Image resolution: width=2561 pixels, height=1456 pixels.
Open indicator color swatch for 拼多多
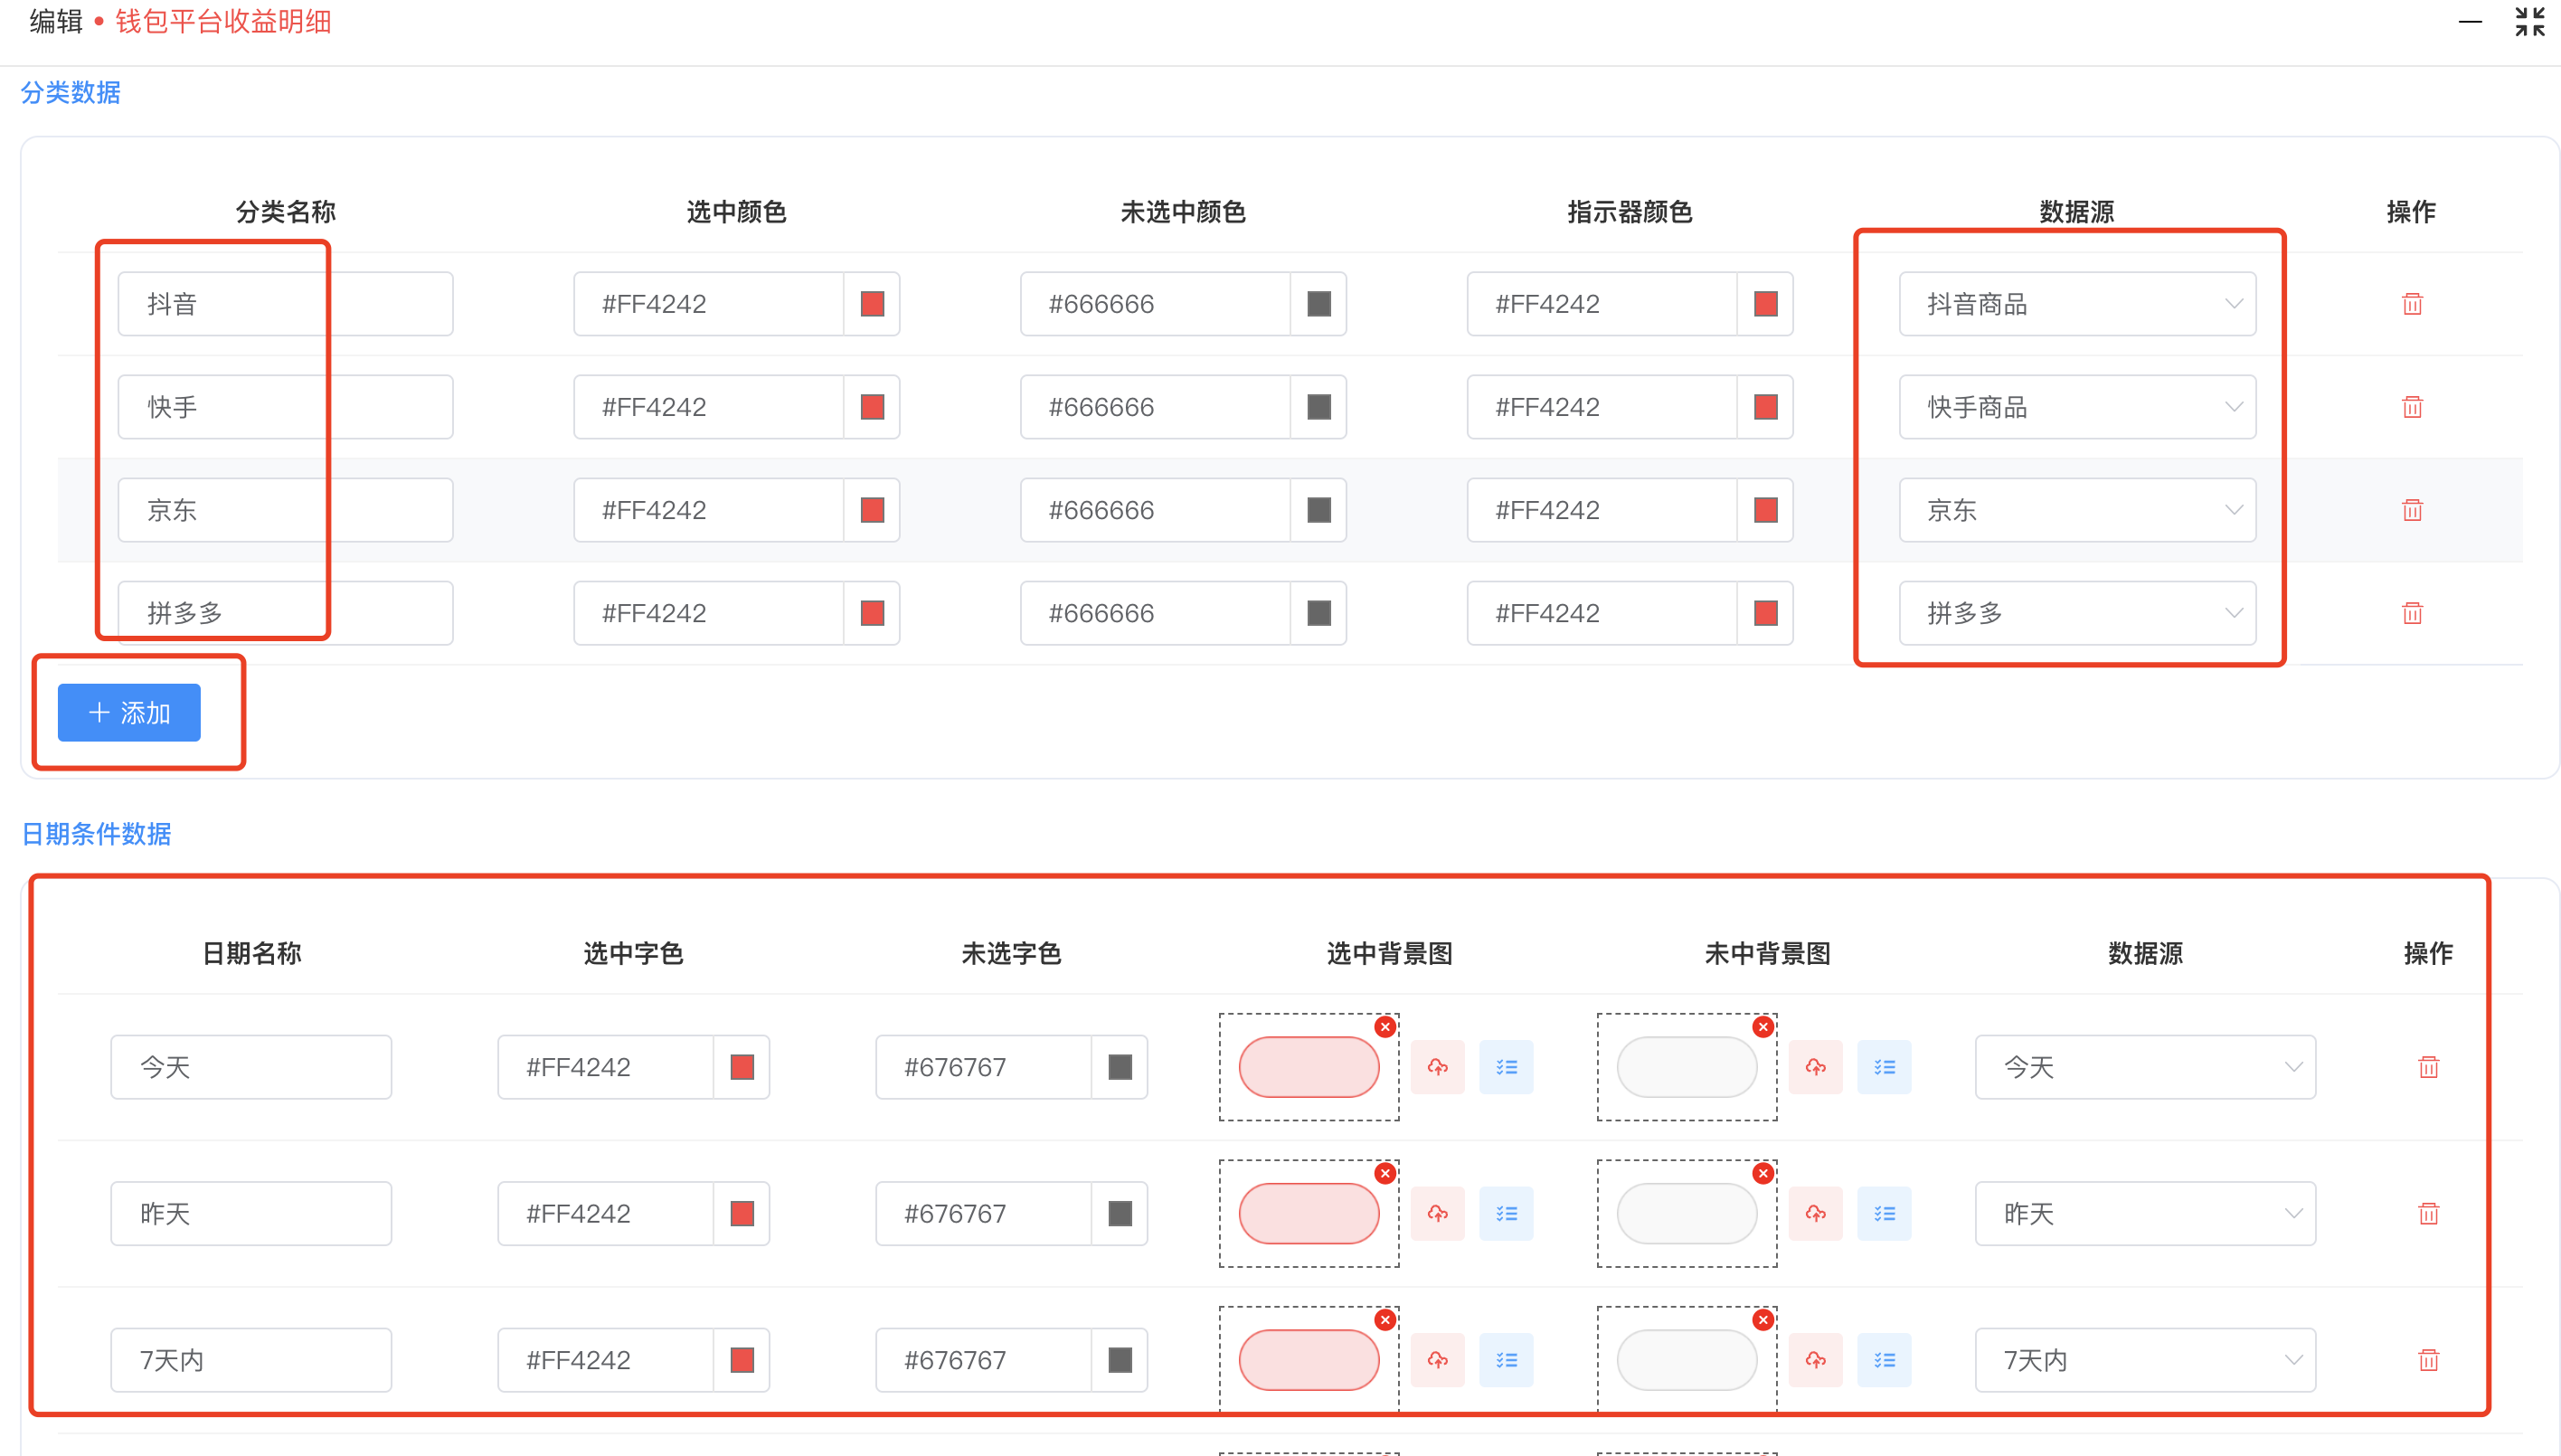pyautogui.click(x=1766, y=613)
